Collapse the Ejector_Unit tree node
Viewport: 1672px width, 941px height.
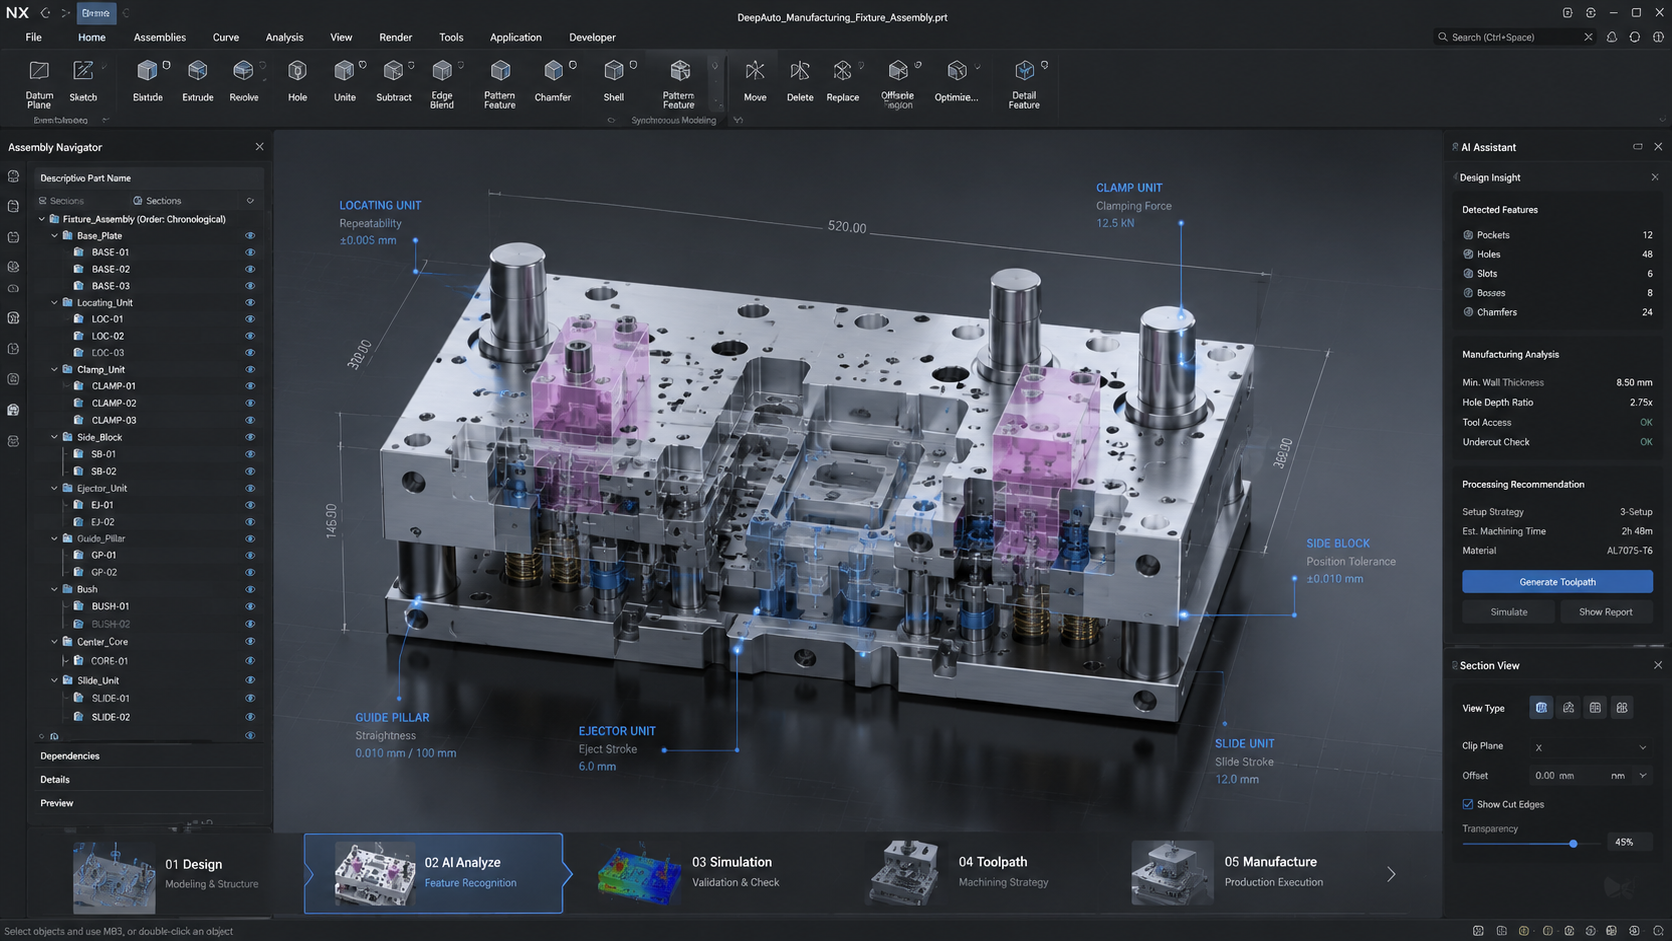(55, 488)
